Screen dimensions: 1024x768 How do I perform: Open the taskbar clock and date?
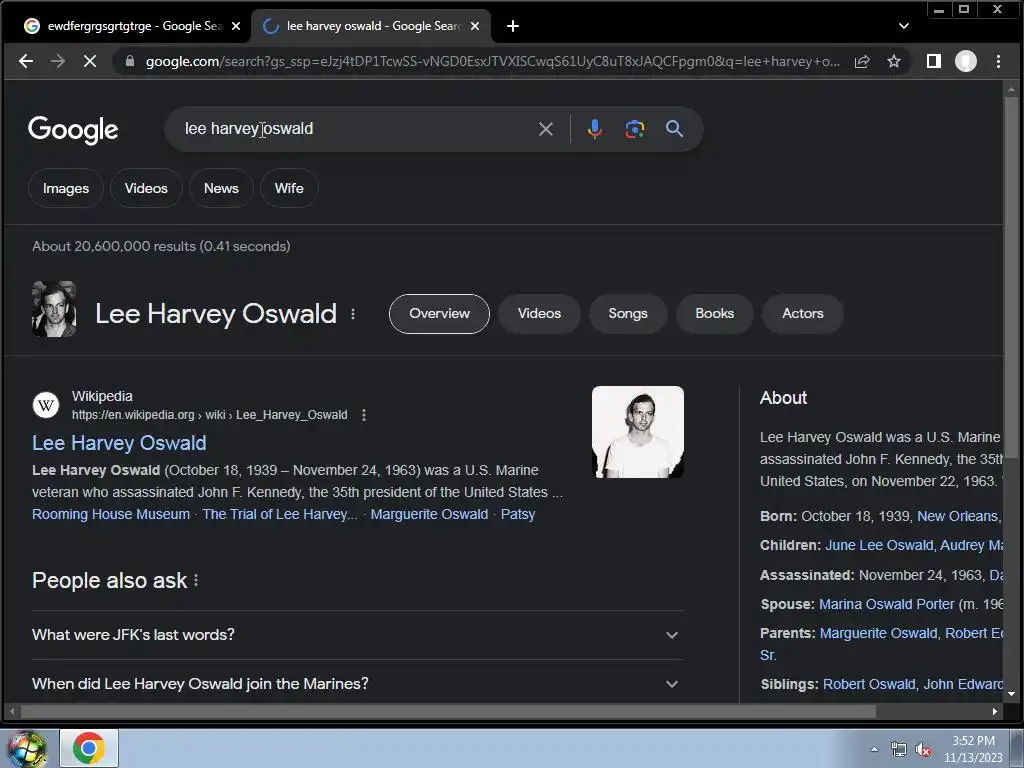973,749
